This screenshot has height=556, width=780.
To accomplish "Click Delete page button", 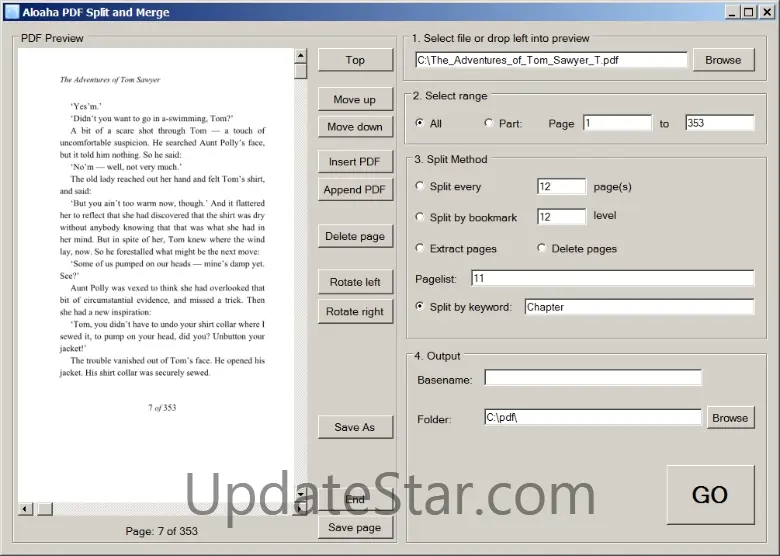I will [x=355, y=236].
